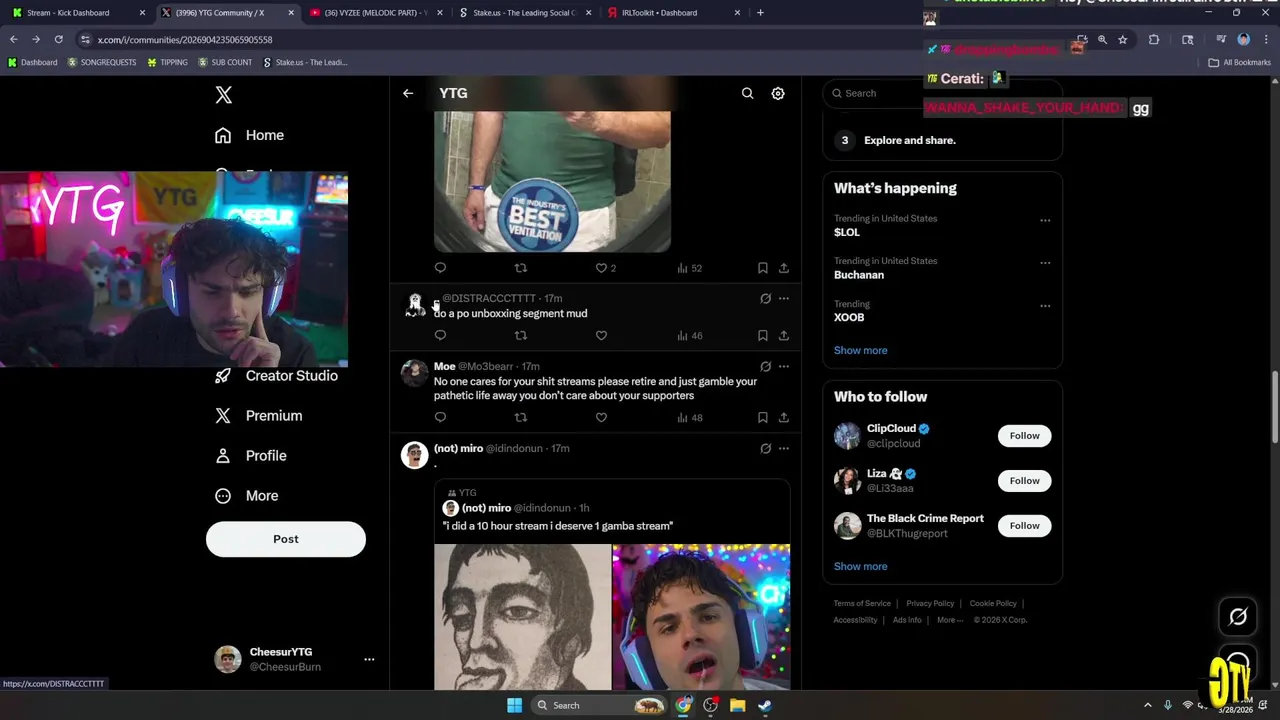Like the po unboxing post
This screenshot has width=1280, height=720.
coord(601,335)
